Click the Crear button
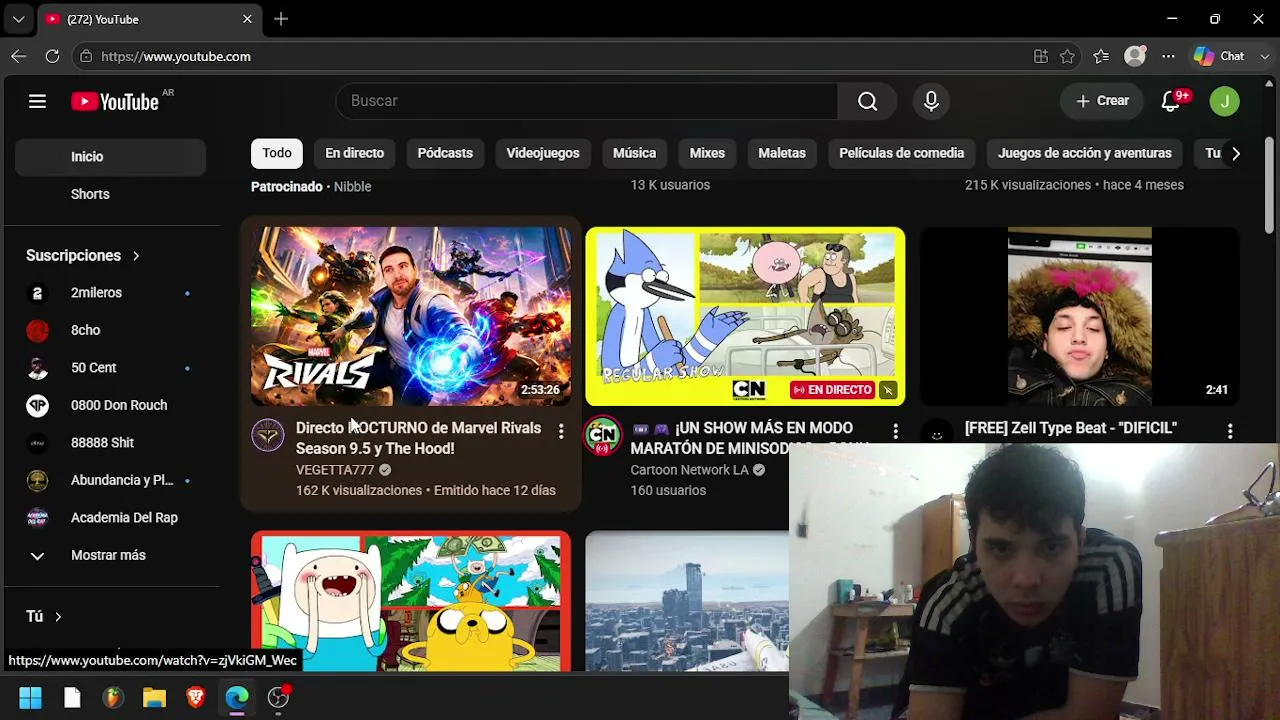Viewport: 1280px width, 720px height. click(x=1102, y=101)
